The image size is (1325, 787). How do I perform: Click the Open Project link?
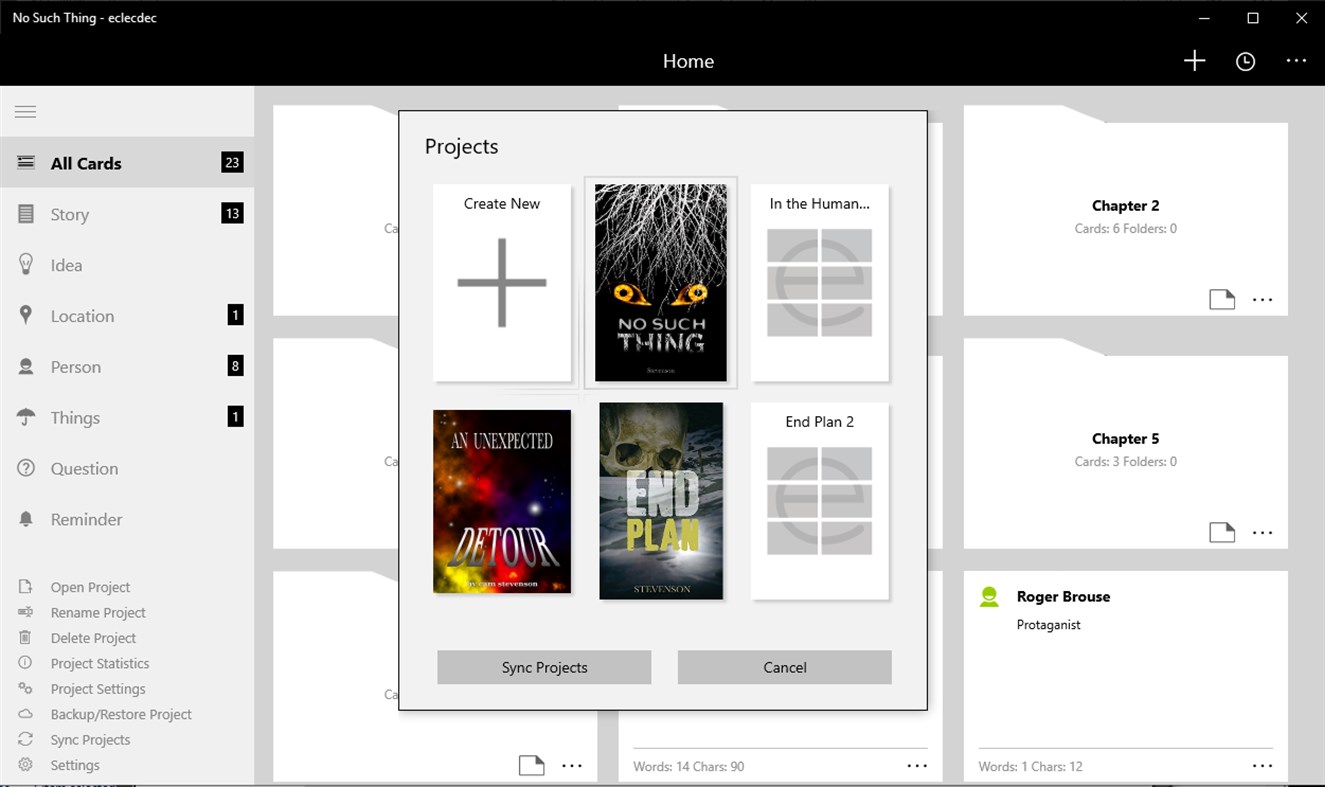90,587
